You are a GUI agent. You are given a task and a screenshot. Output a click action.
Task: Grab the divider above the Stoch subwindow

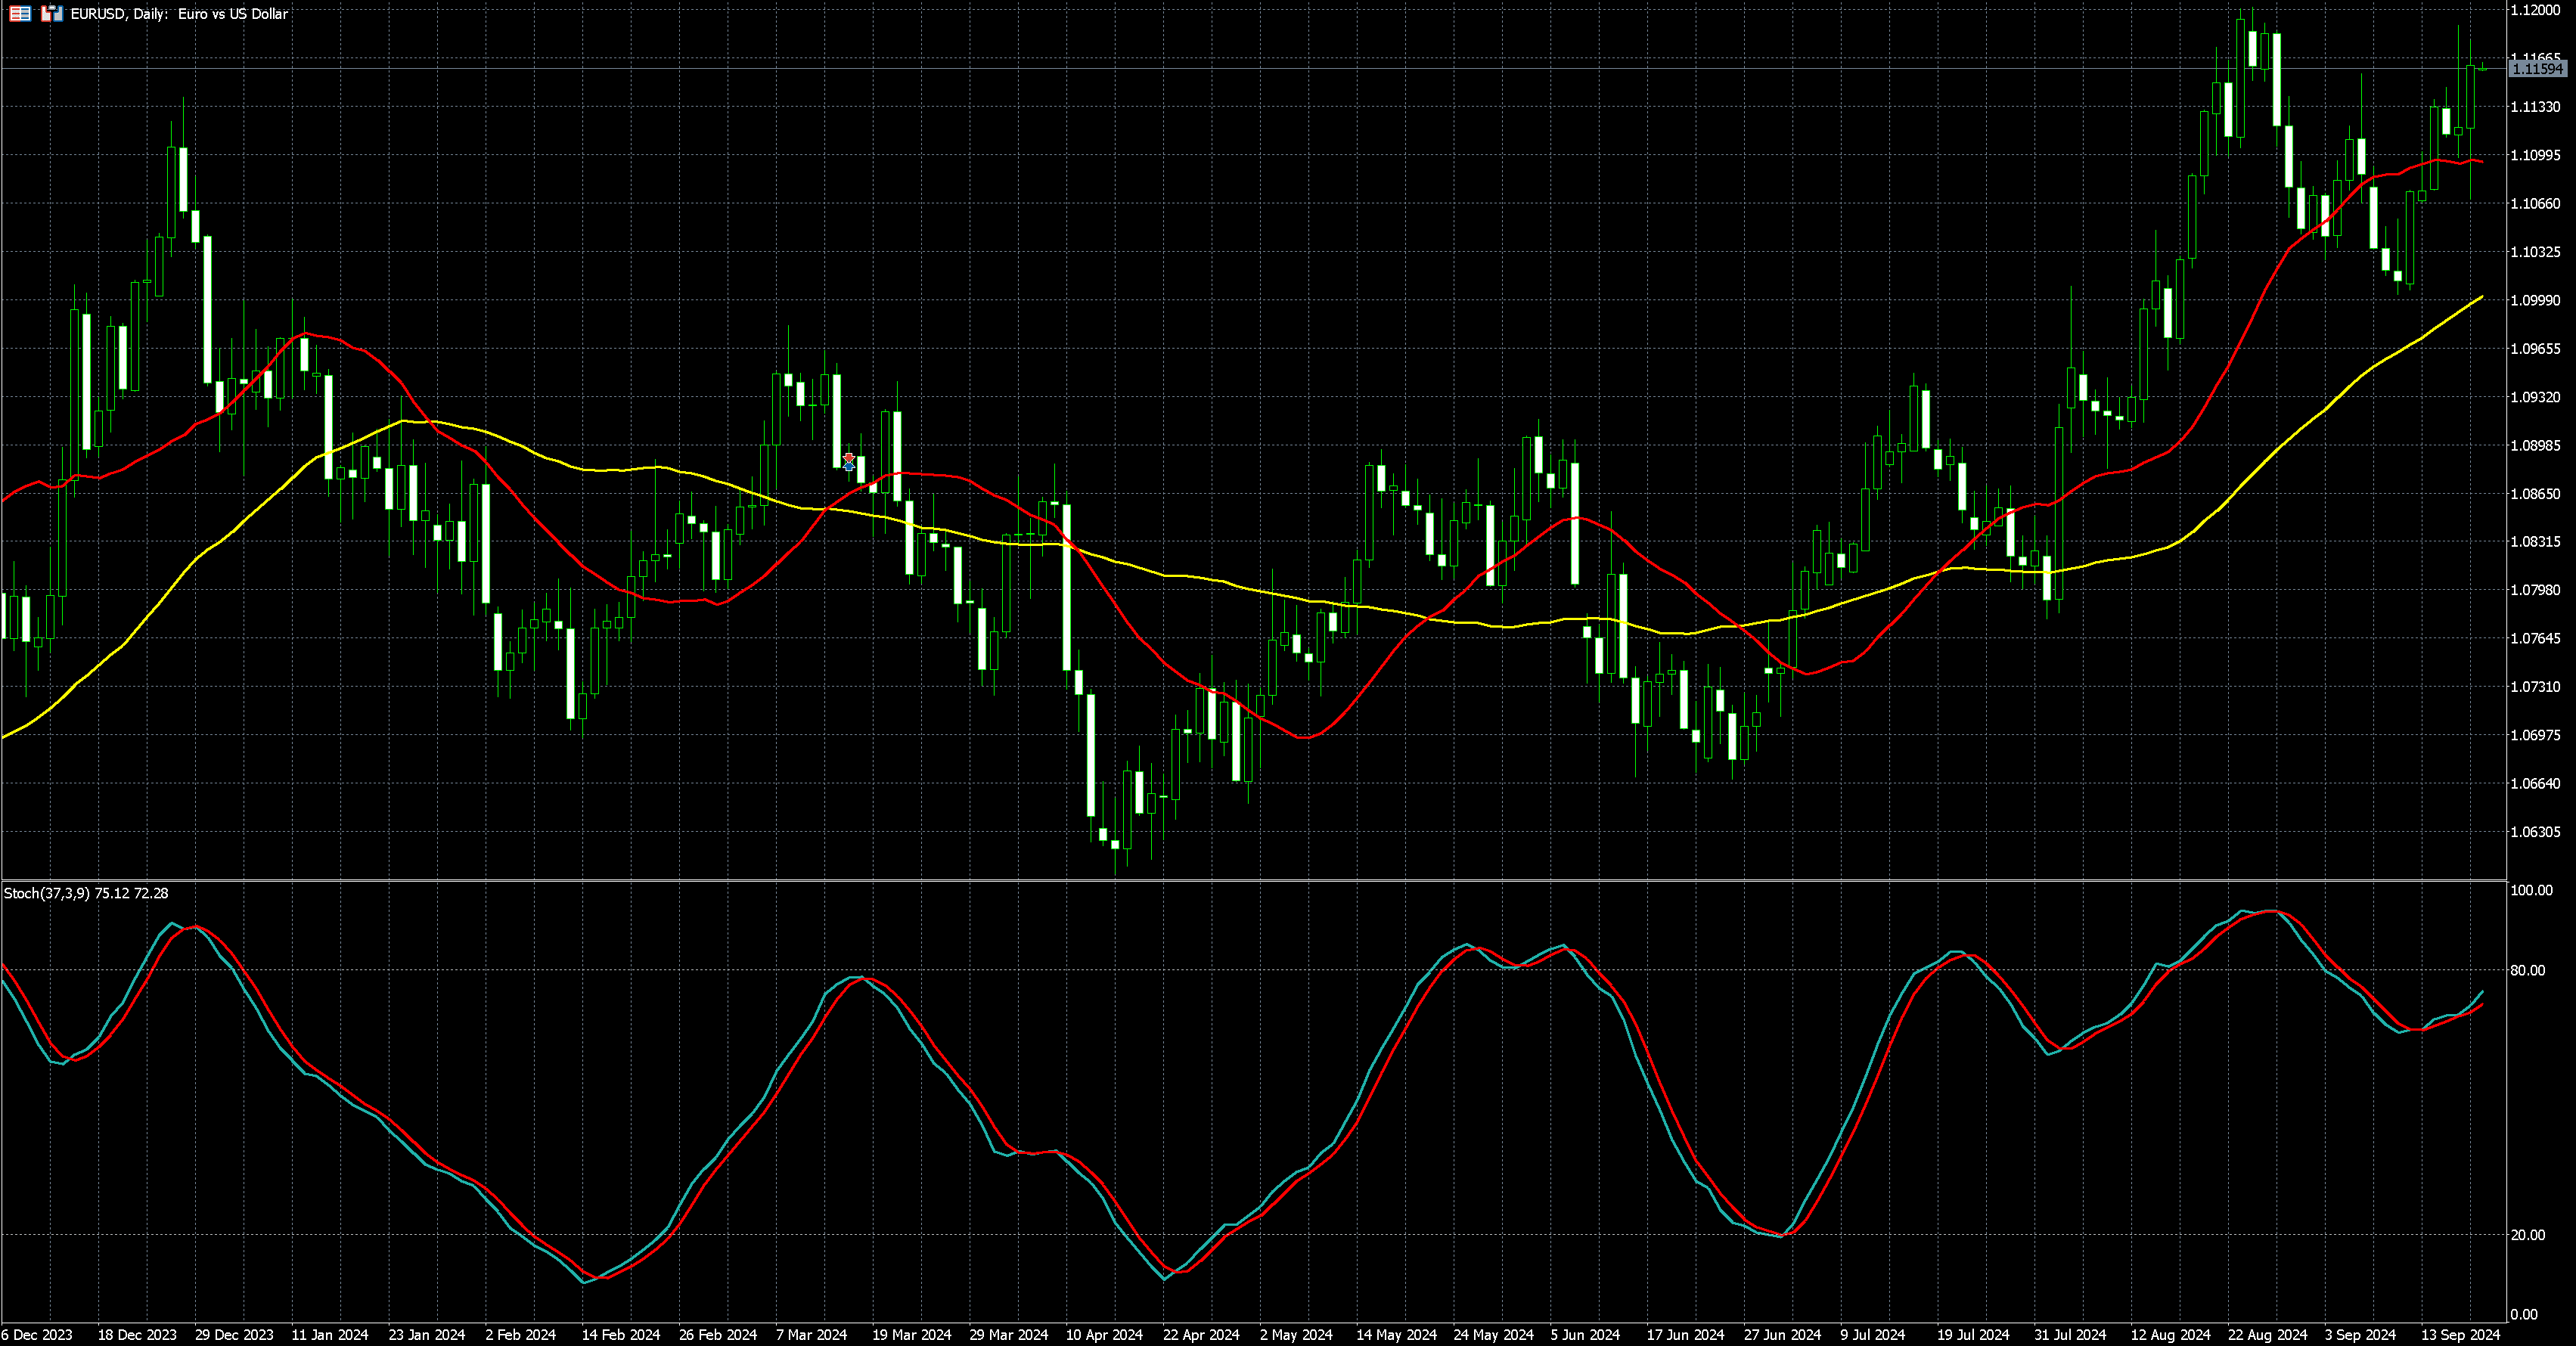coord(1250,880)
